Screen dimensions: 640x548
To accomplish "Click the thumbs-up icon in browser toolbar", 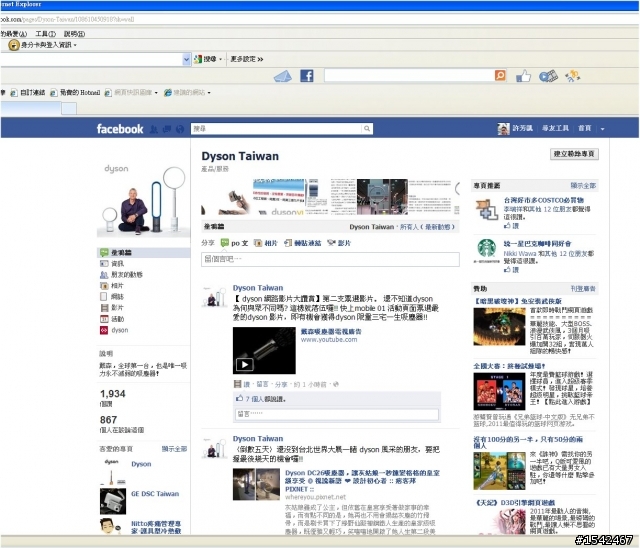I will [x=523, y=76].
